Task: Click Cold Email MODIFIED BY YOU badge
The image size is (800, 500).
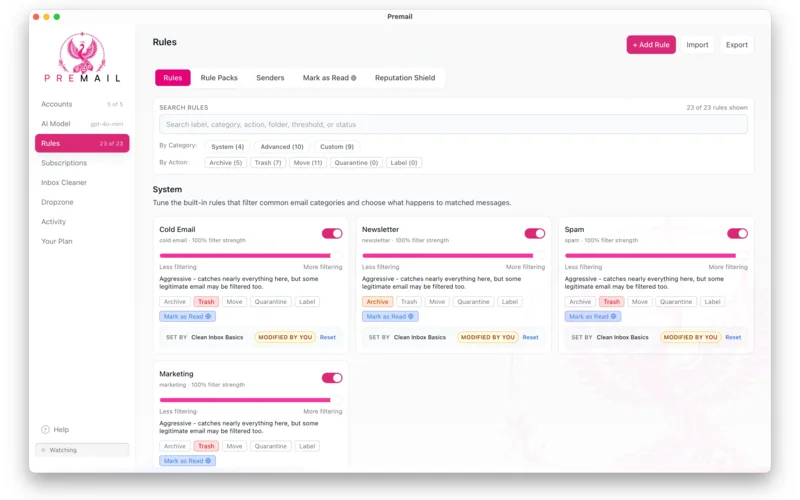Action: pos(285,337)
